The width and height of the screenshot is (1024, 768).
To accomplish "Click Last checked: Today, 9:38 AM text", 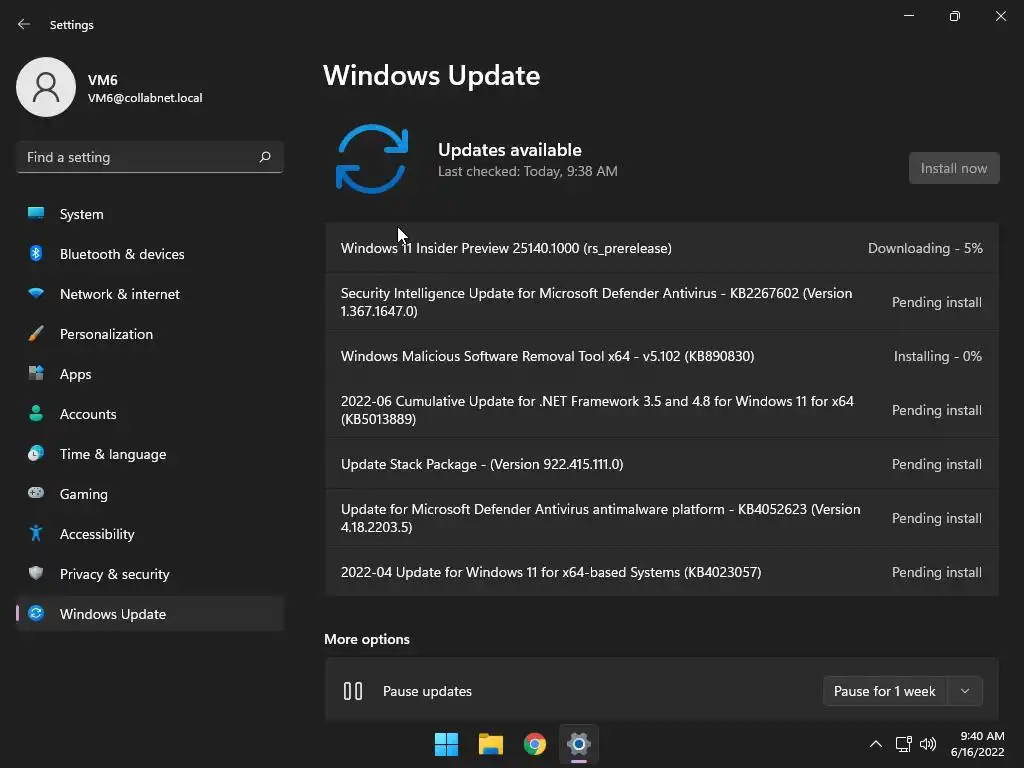I will [528, 171].
